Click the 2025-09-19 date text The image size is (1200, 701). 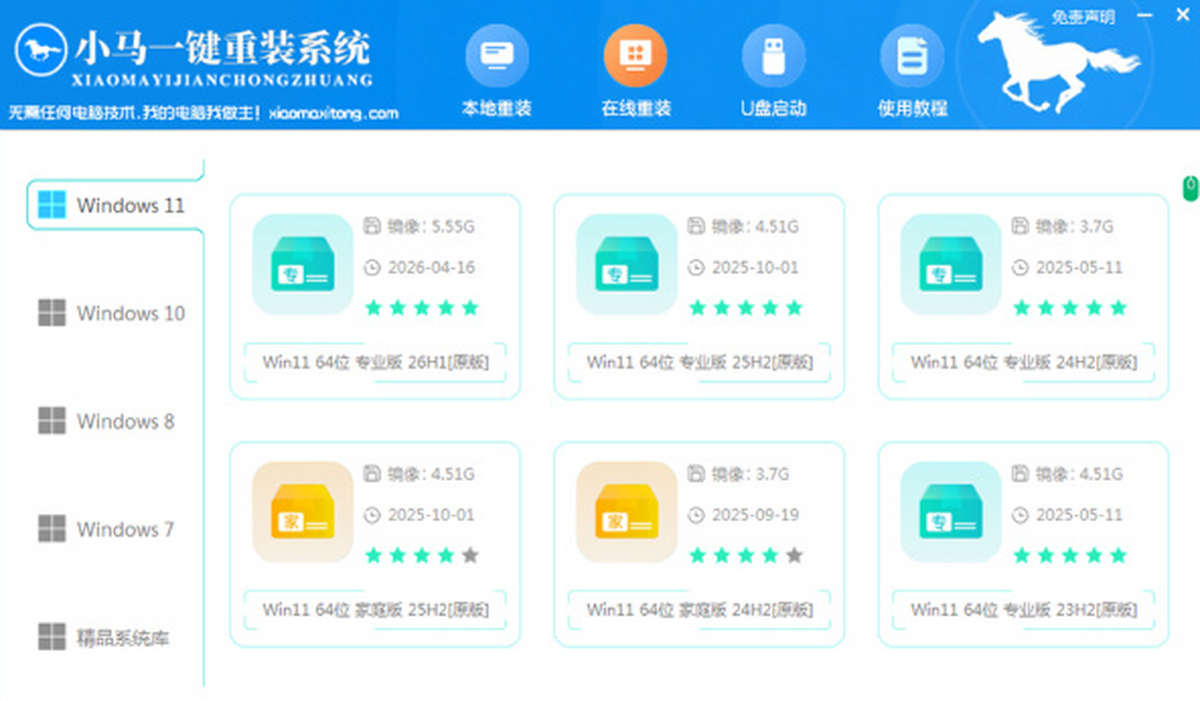point(755,515)
